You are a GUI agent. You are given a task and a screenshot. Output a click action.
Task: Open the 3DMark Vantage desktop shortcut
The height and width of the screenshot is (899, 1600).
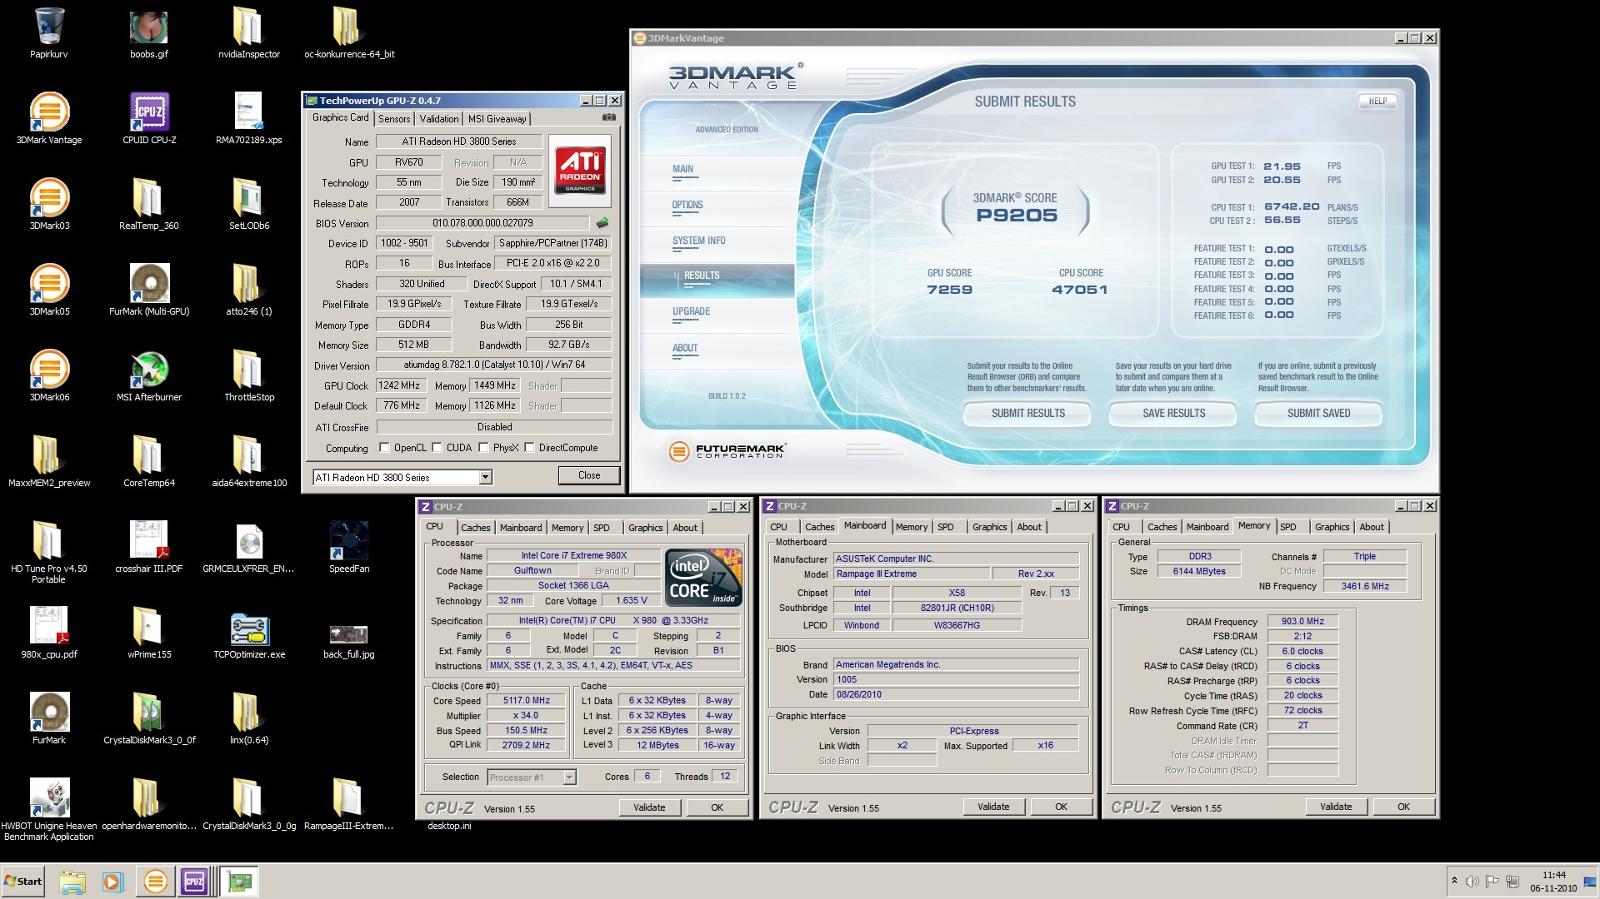(49, 118)
